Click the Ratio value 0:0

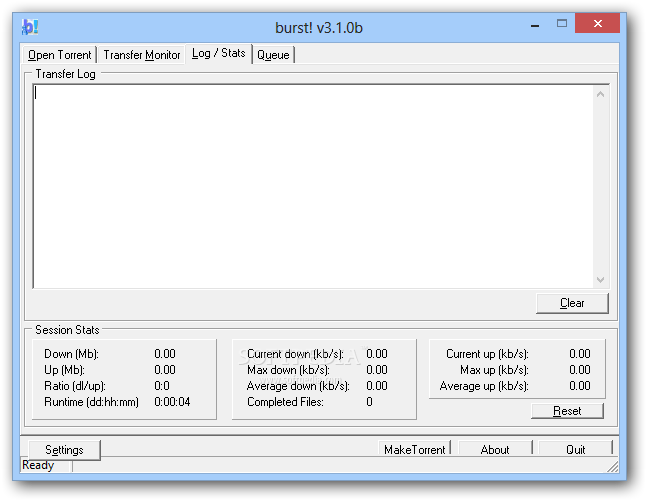coord(162,386)
